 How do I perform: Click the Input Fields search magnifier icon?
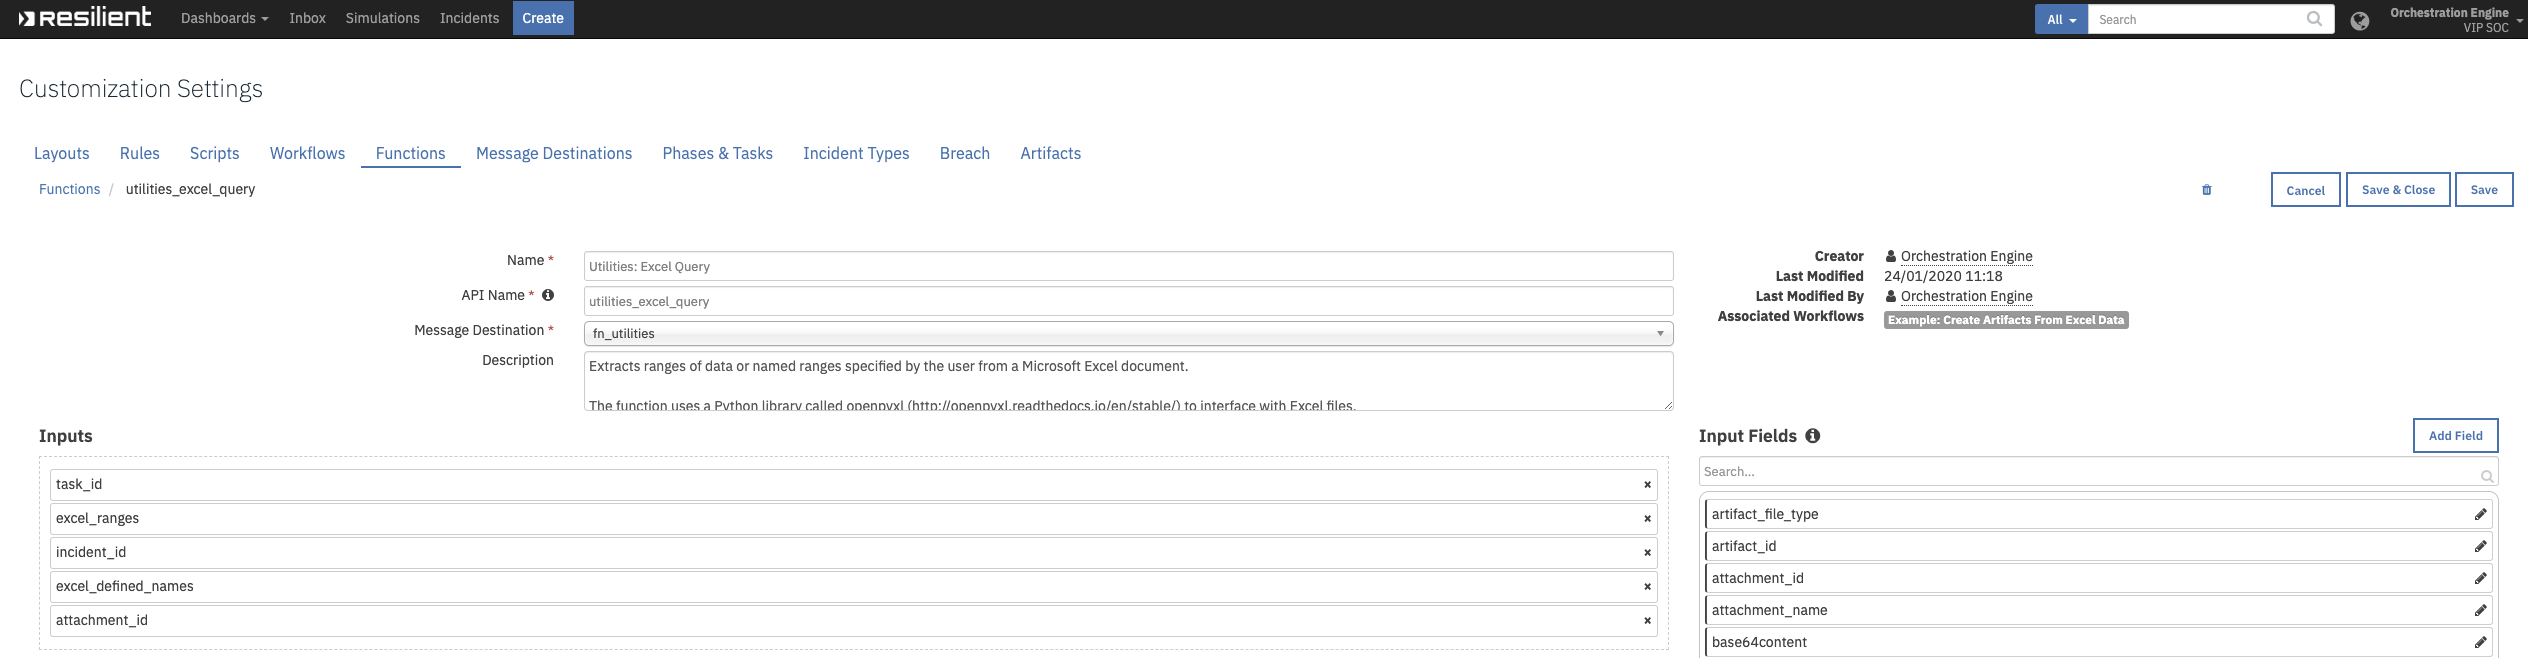click(x=2486, y=476)
